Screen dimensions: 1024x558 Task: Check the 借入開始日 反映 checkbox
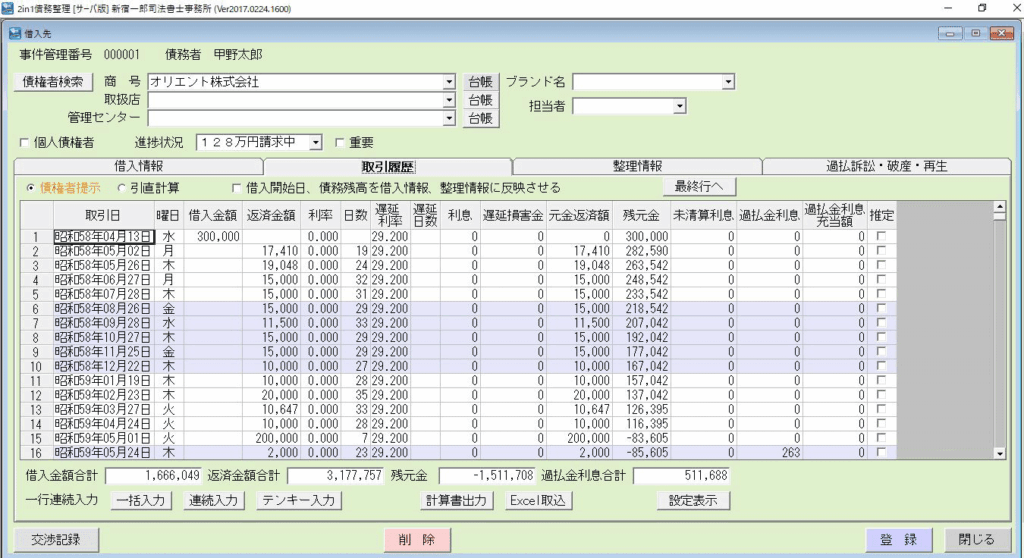(x=237, y=187)
